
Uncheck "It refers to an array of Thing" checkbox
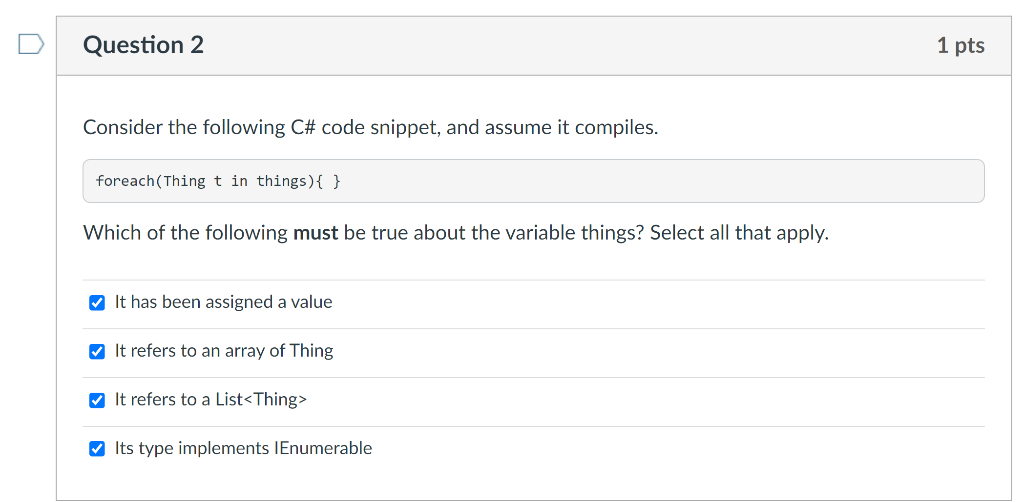coord(97,352)
